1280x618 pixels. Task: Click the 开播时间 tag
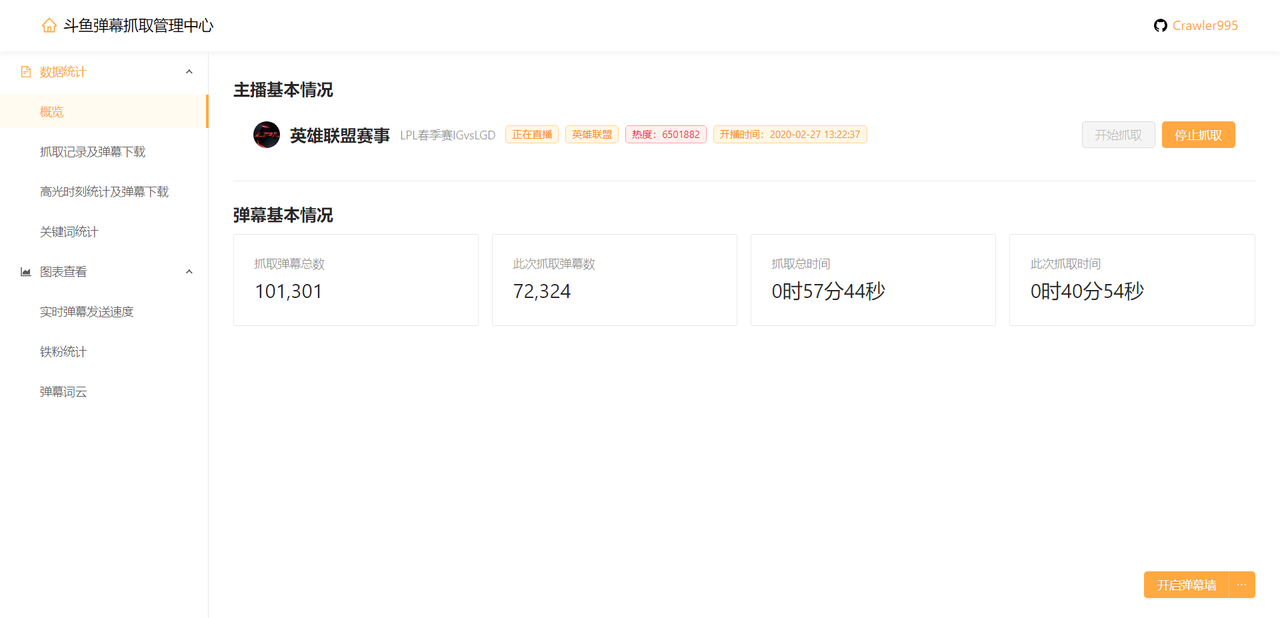pos(790,134)
